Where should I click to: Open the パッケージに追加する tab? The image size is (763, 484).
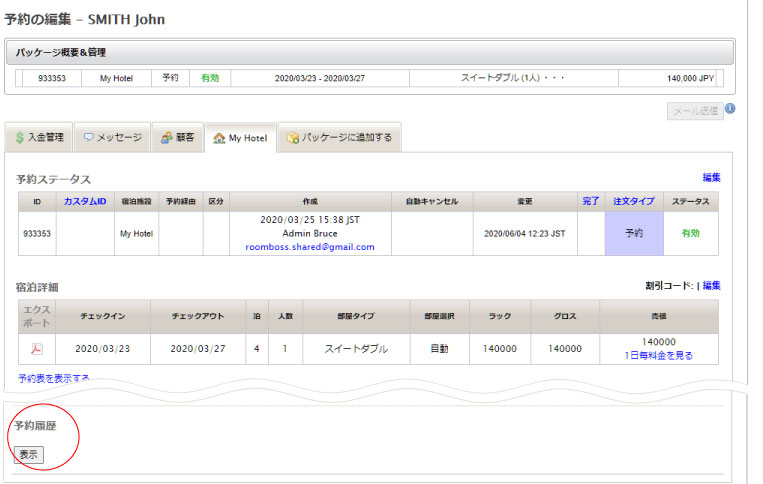pos(339,138)
